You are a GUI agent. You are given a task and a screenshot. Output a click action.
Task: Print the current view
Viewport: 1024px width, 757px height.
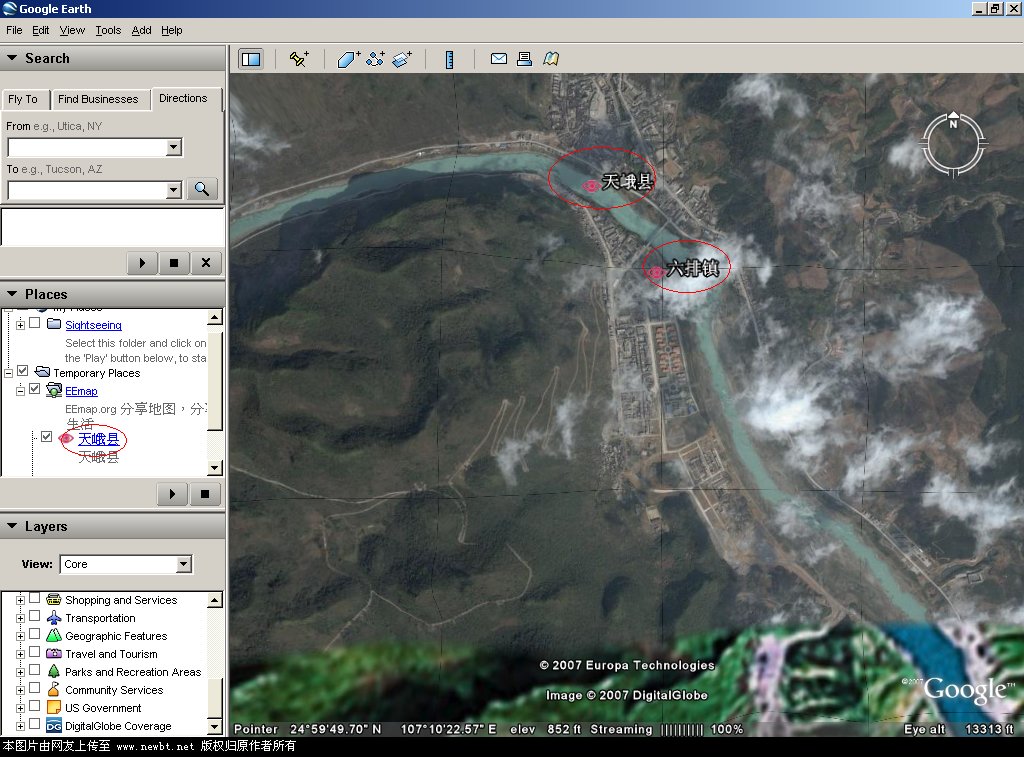click(524, 59)
